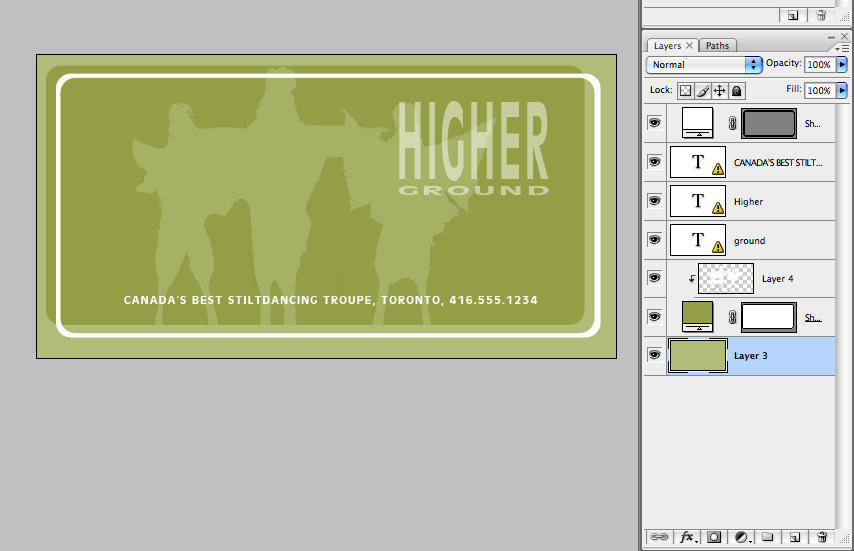Open the Normal blend mode dropdown
The height and width of the screenshot is (551, 854).
point(704,64)
